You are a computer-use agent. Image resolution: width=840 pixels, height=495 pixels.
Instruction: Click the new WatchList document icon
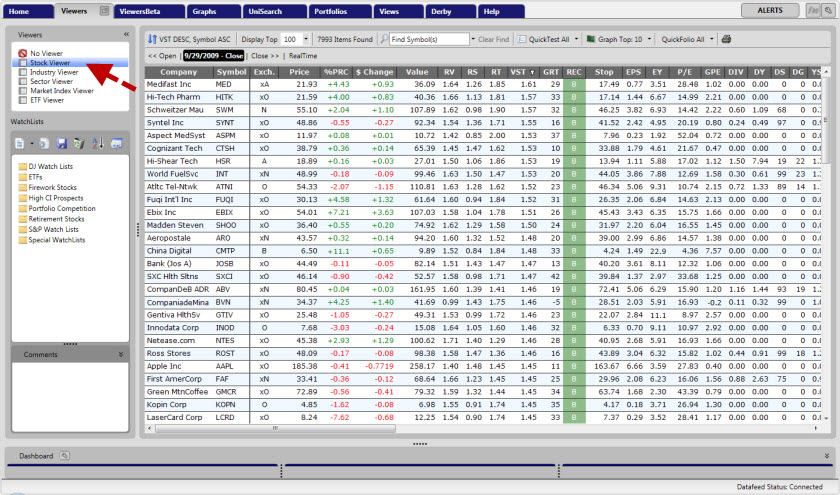(x=20, y=144)
